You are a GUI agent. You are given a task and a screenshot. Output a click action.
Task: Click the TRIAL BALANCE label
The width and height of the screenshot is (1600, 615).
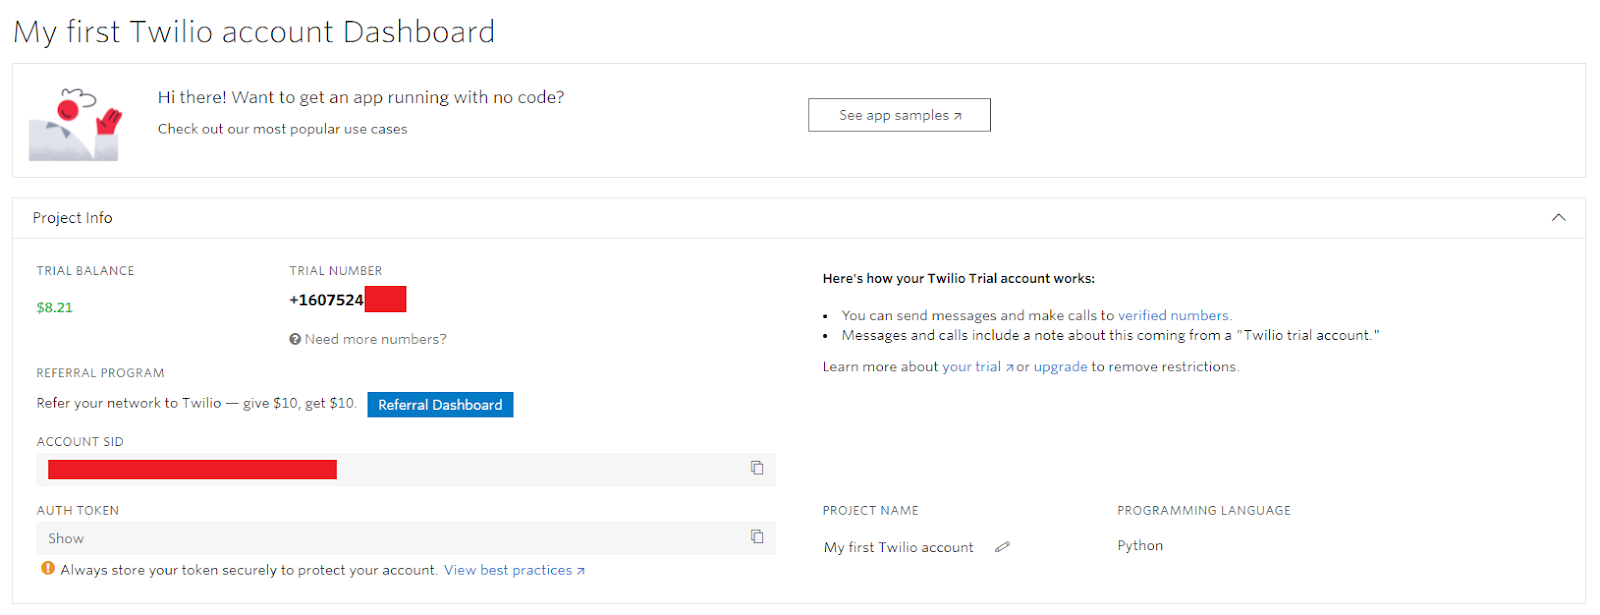pos(85,271)
